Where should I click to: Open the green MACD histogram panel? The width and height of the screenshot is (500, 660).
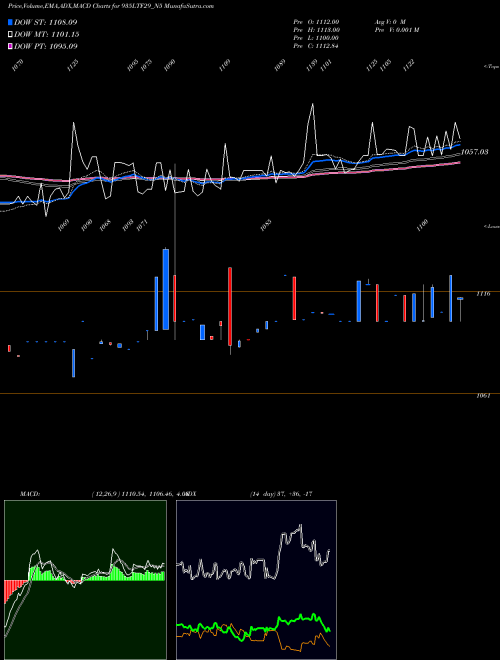(85, 580)
